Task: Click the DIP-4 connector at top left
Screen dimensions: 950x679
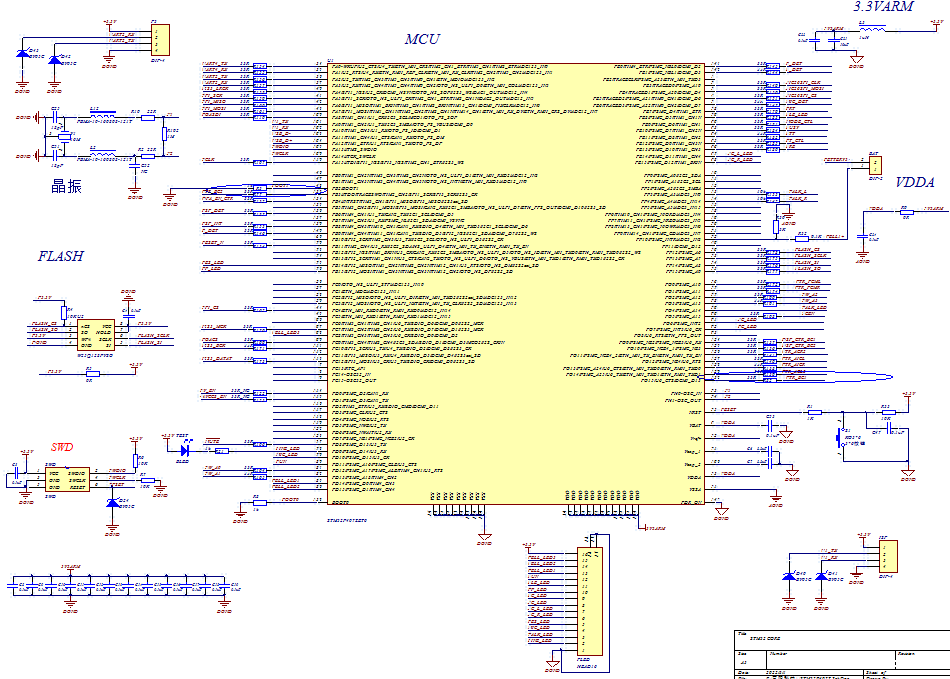Action: pos(157,39)
